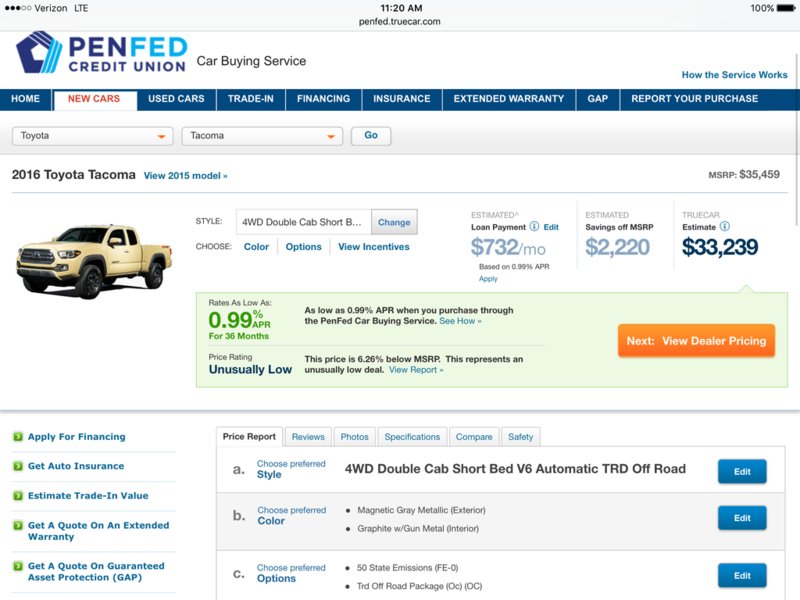This screenshot has width=800, height=600.
Task: Click the Get Auto Insurance arrow icon
Action: pyautogui.click(x=18, y=466)
